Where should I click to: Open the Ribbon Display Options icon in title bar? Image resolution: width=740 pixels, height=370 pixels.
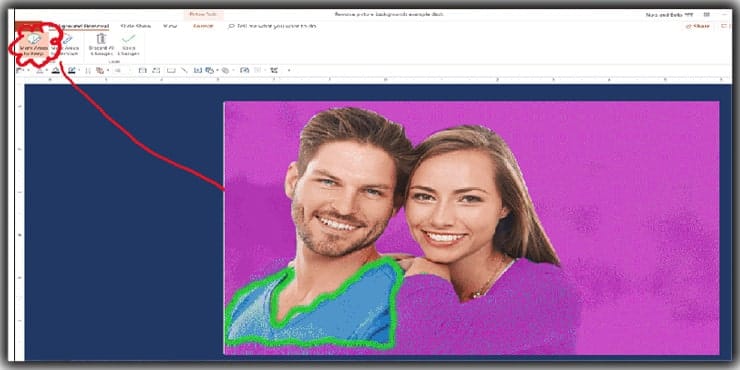click(706, 15)
